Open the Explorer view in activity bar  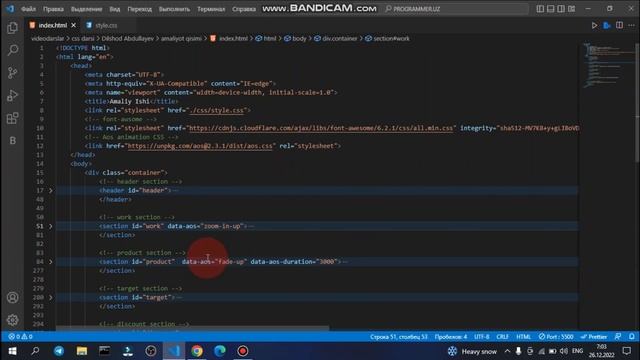13,28
